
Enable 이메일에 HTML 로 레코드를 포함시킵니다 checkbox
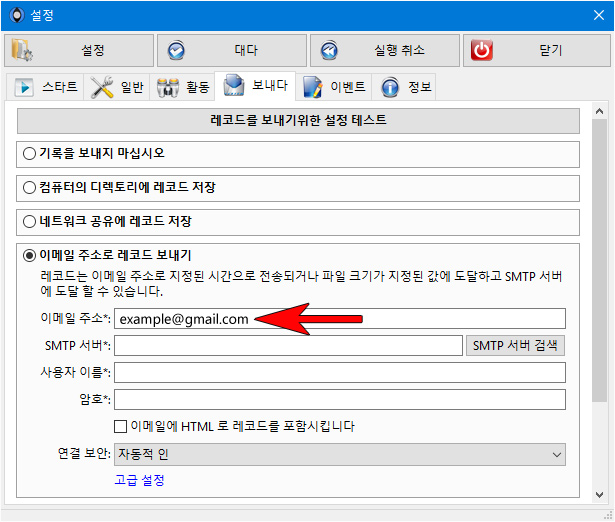coord(120,426)
